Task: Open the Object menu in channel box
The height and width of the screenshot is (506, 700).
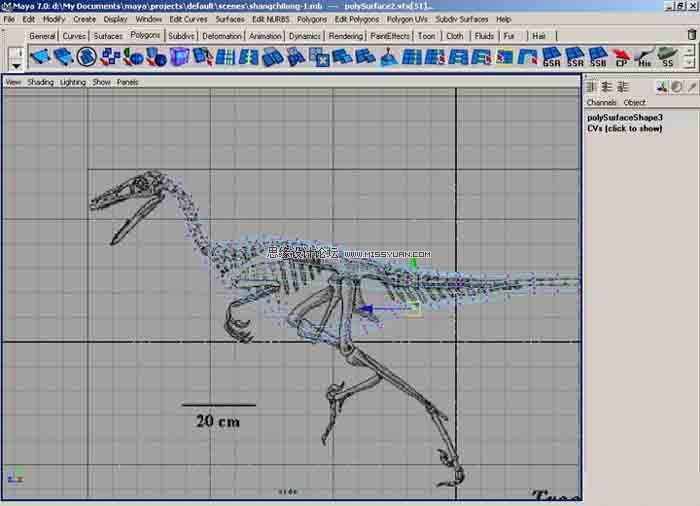Action: pos(635,102)
